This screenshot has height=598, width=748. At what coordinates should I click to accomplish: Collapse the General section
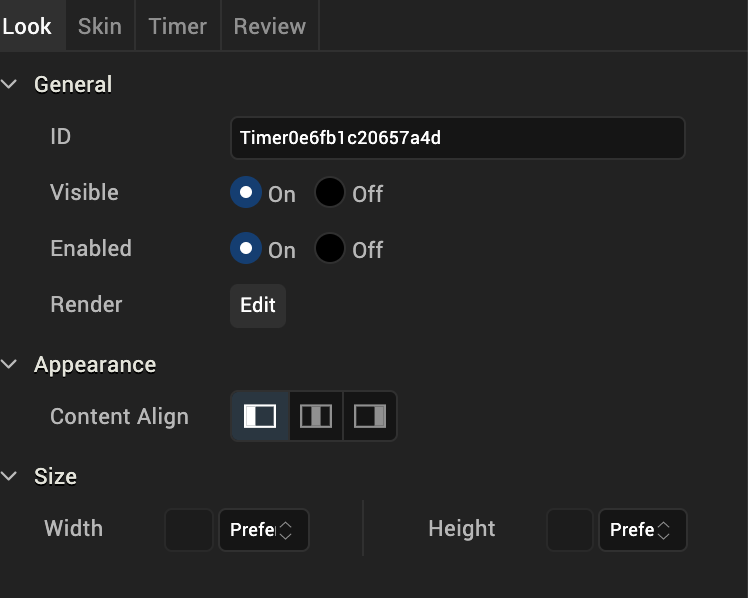coord(11,85)
